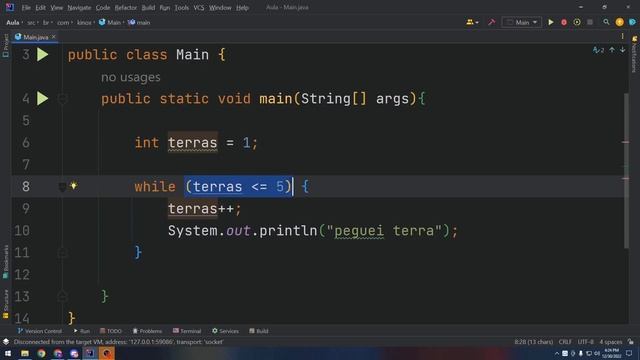
Task: Open the editor tabs options menu
Action: (622, 37)
